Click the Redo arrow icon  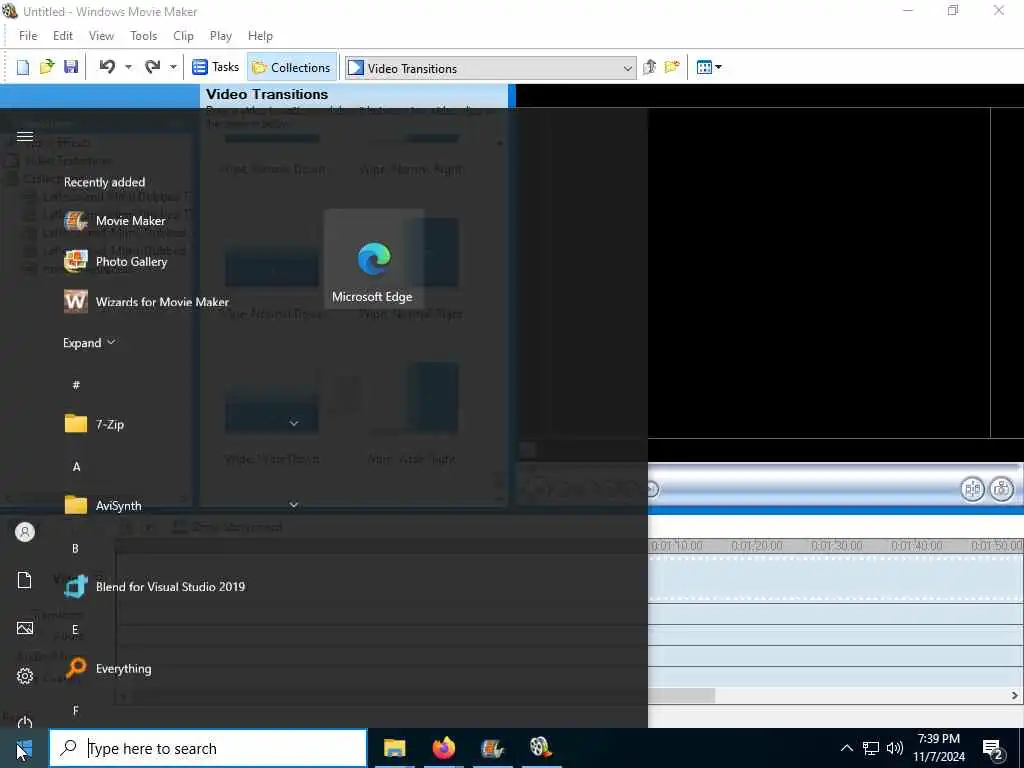point(152,67)
